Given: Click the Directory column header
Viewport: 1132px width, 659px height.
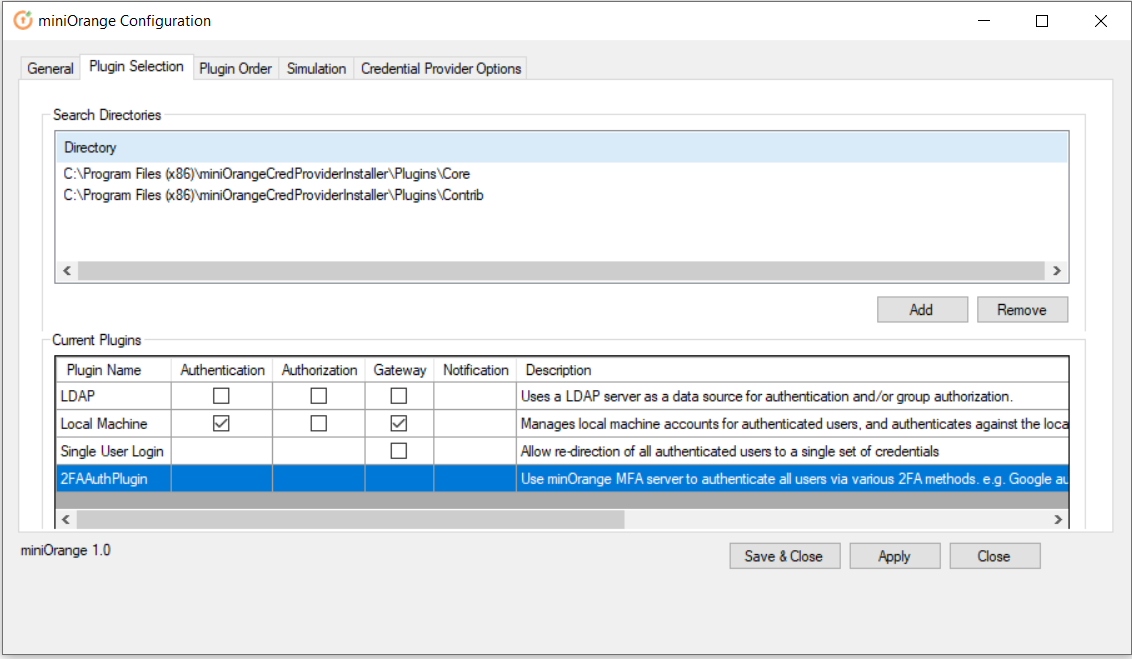Looking at the screenshot, I should pyautogui.click(x=562, y=147).
